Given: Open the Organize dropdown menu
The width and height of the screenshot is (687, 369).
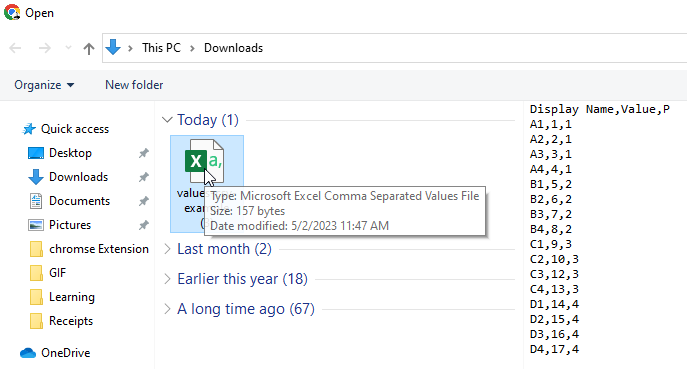Looking at the screenshot, I should coord(44,85).
